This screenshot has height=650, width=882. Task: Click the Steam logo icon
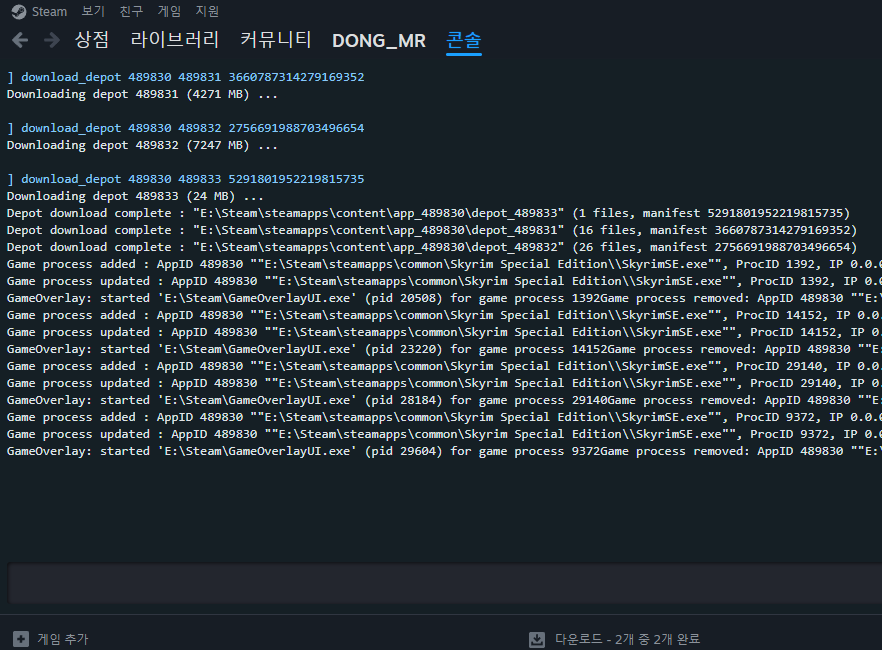[19, 12]
